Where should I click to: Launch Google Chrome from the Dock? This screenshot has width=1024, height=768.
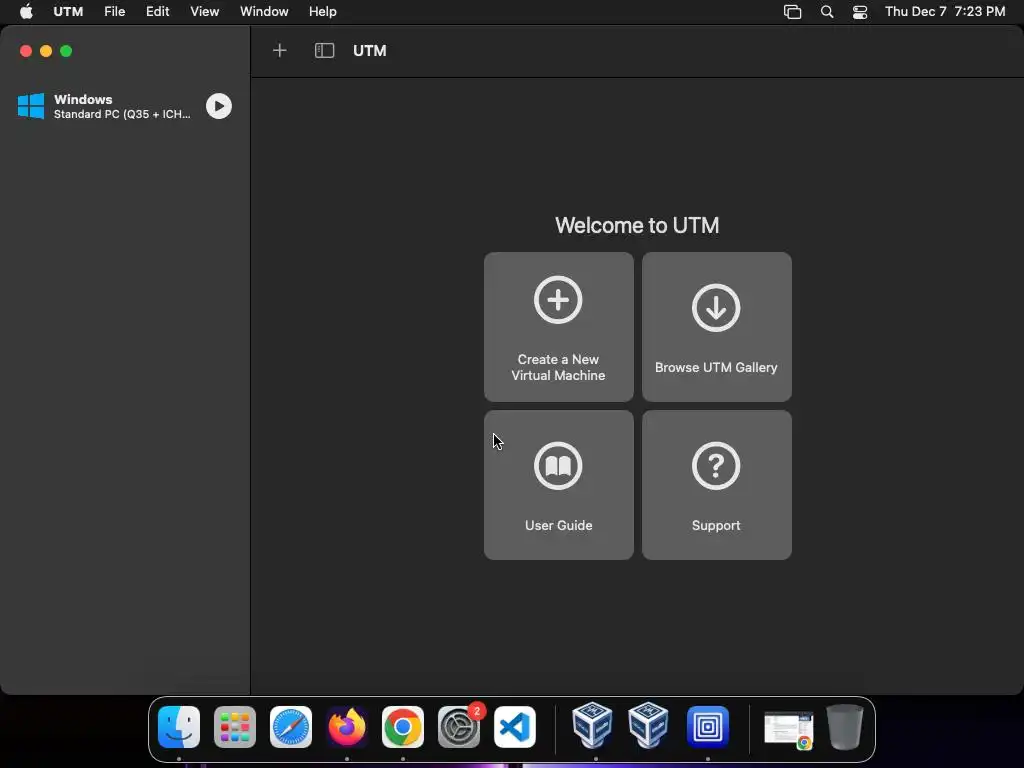[x=403, y=727]
